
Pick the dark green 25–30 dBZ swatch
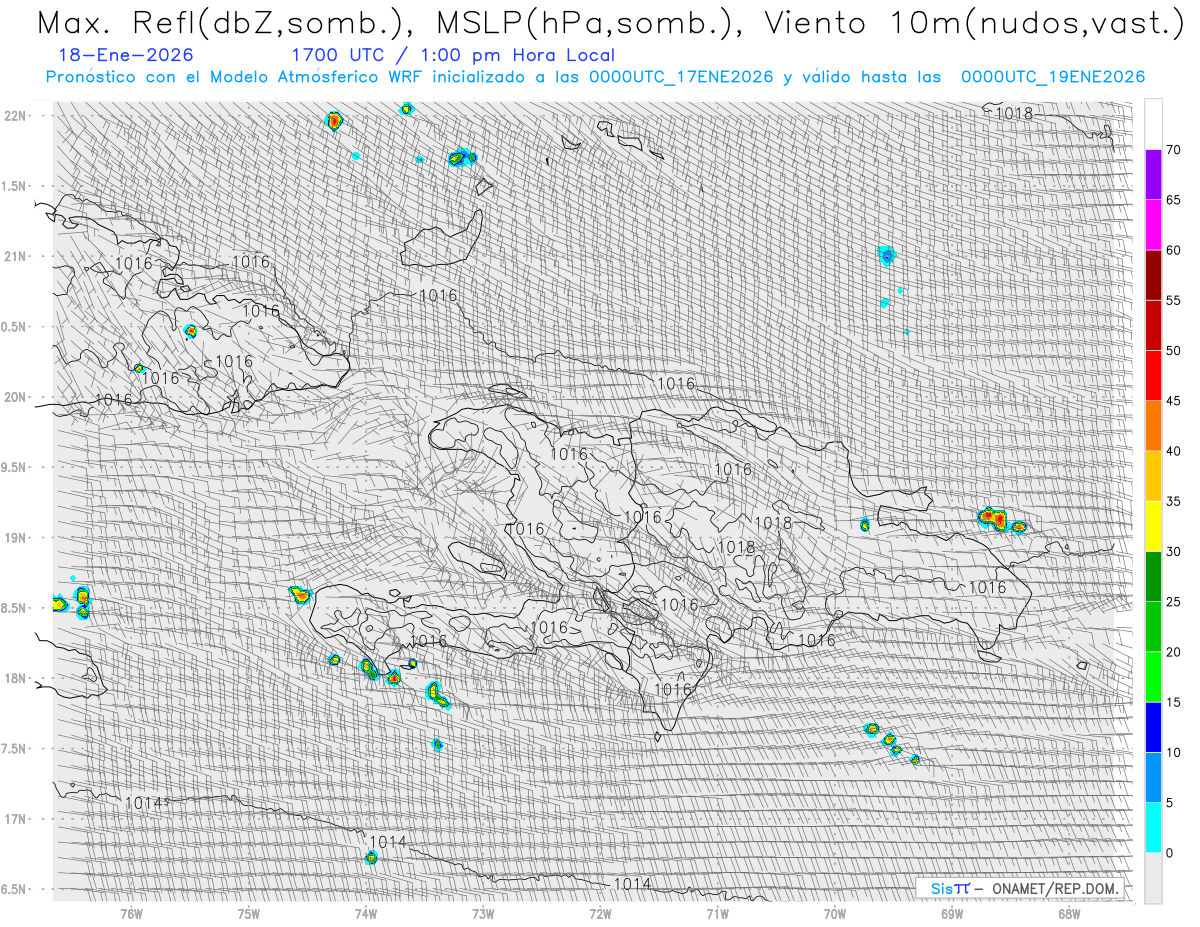click(1153, 576)
